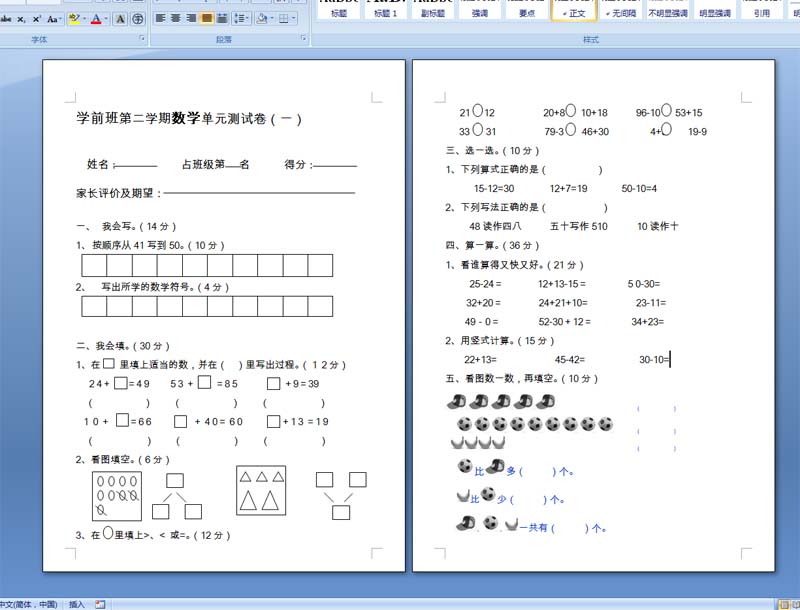Viewport: 800px width, 610px height.
Task: Open highlight color dropdown arrow
Action: tap(84, 19)
